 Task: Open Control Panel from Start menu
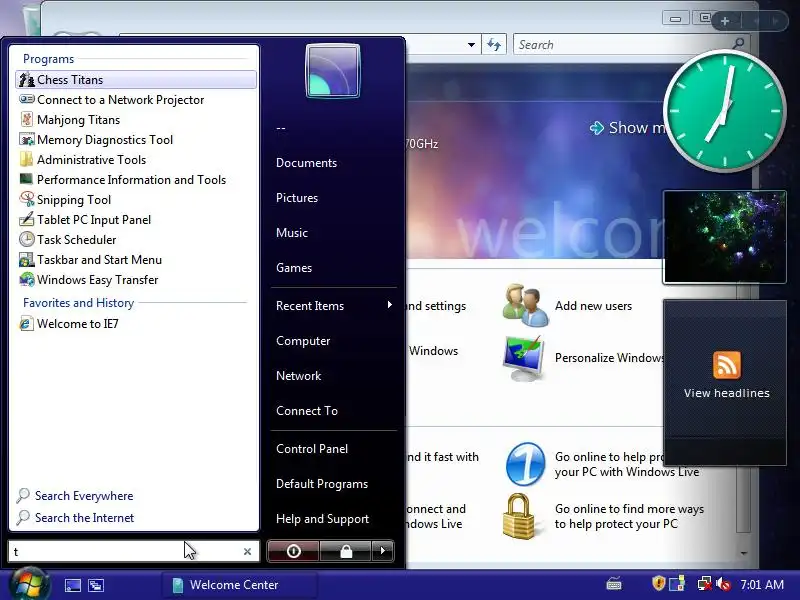(312, 449)
